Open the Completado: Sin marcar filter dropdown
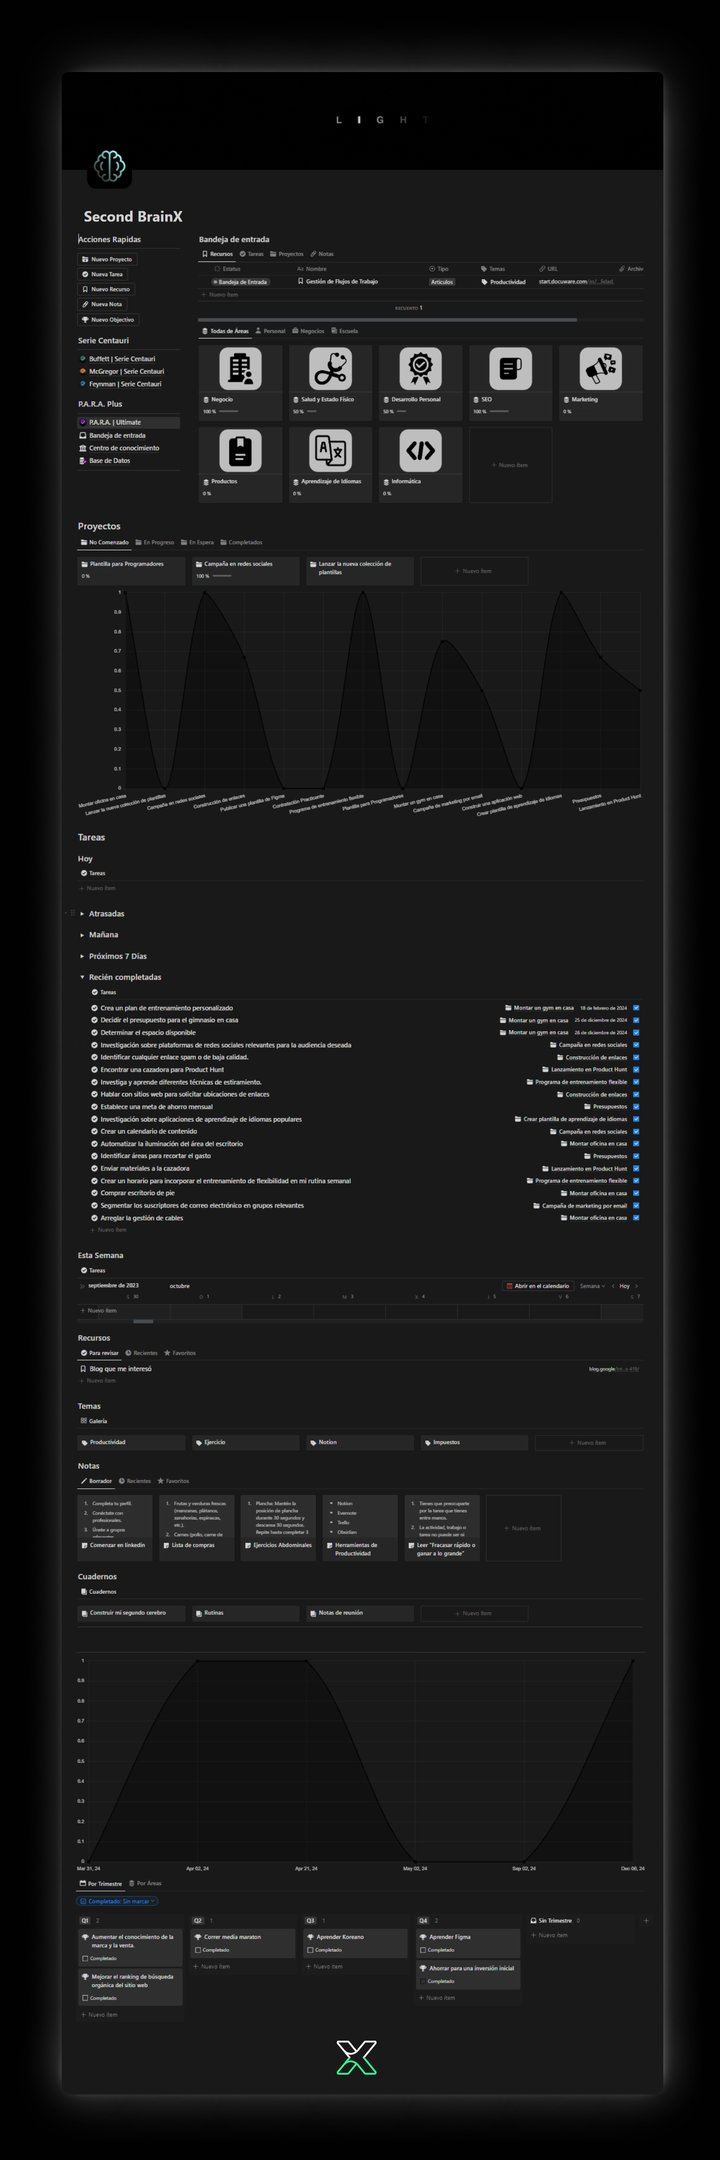 click(x=118, y=1901)
